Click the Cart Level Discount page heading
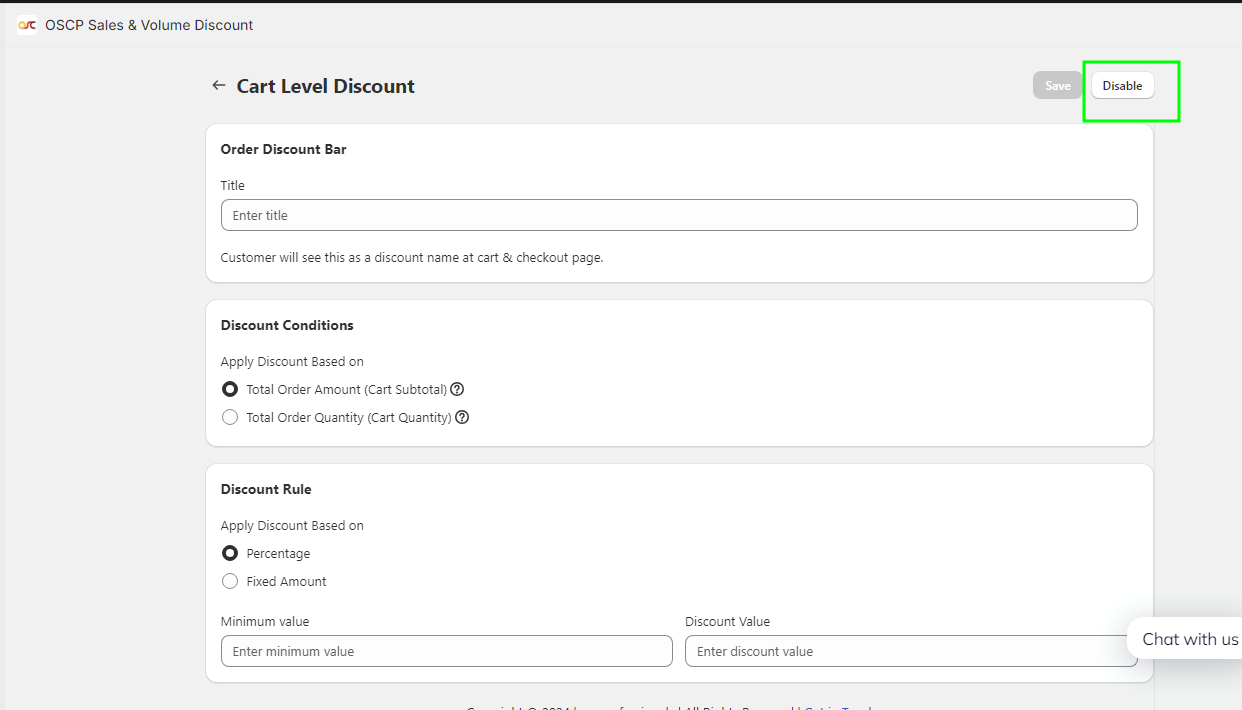This screenshot has width=1242, height=710. 325,86
